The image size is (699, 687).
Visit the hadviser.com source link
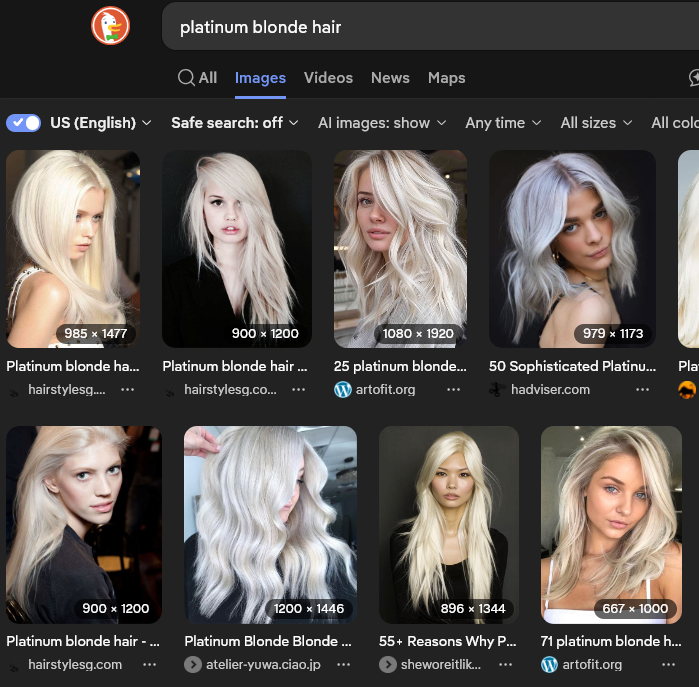coord(550,390)
